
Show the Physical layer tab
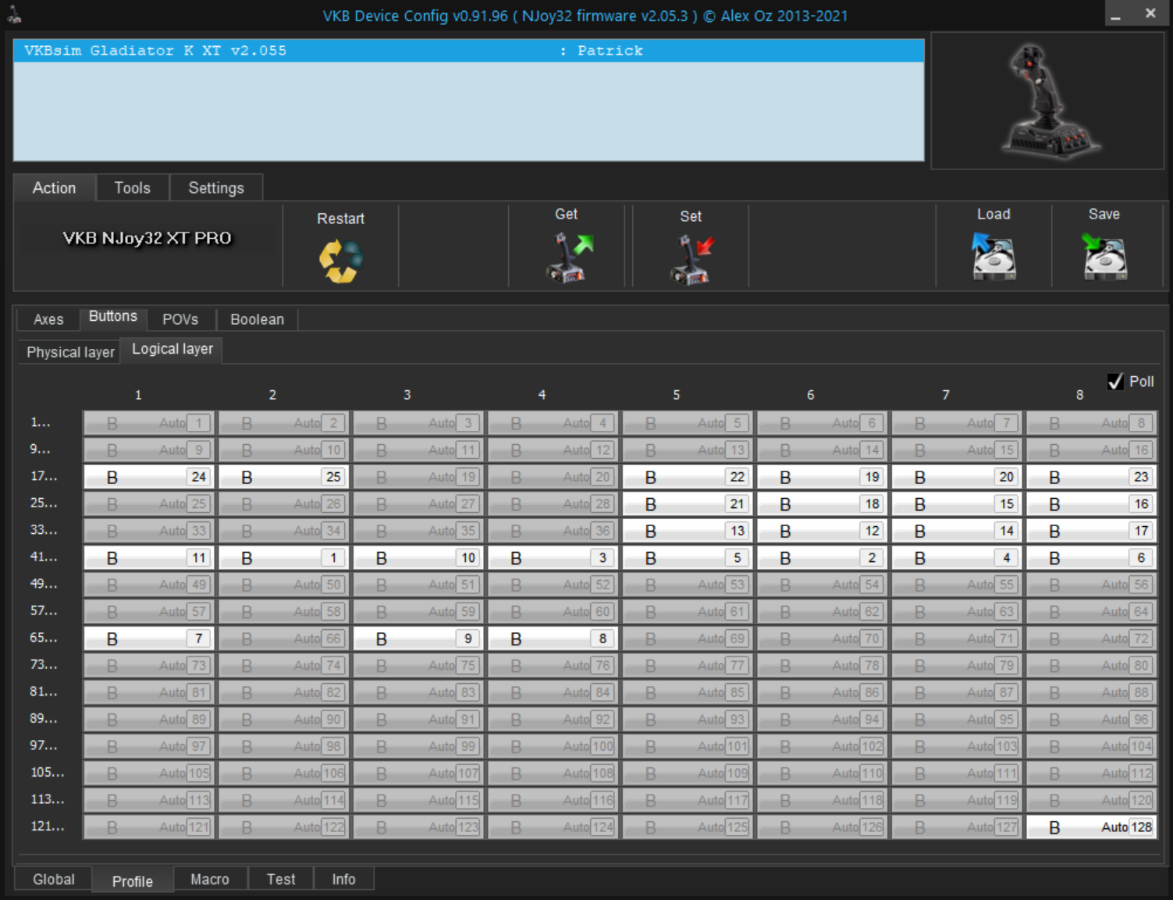tap(70, 352)
